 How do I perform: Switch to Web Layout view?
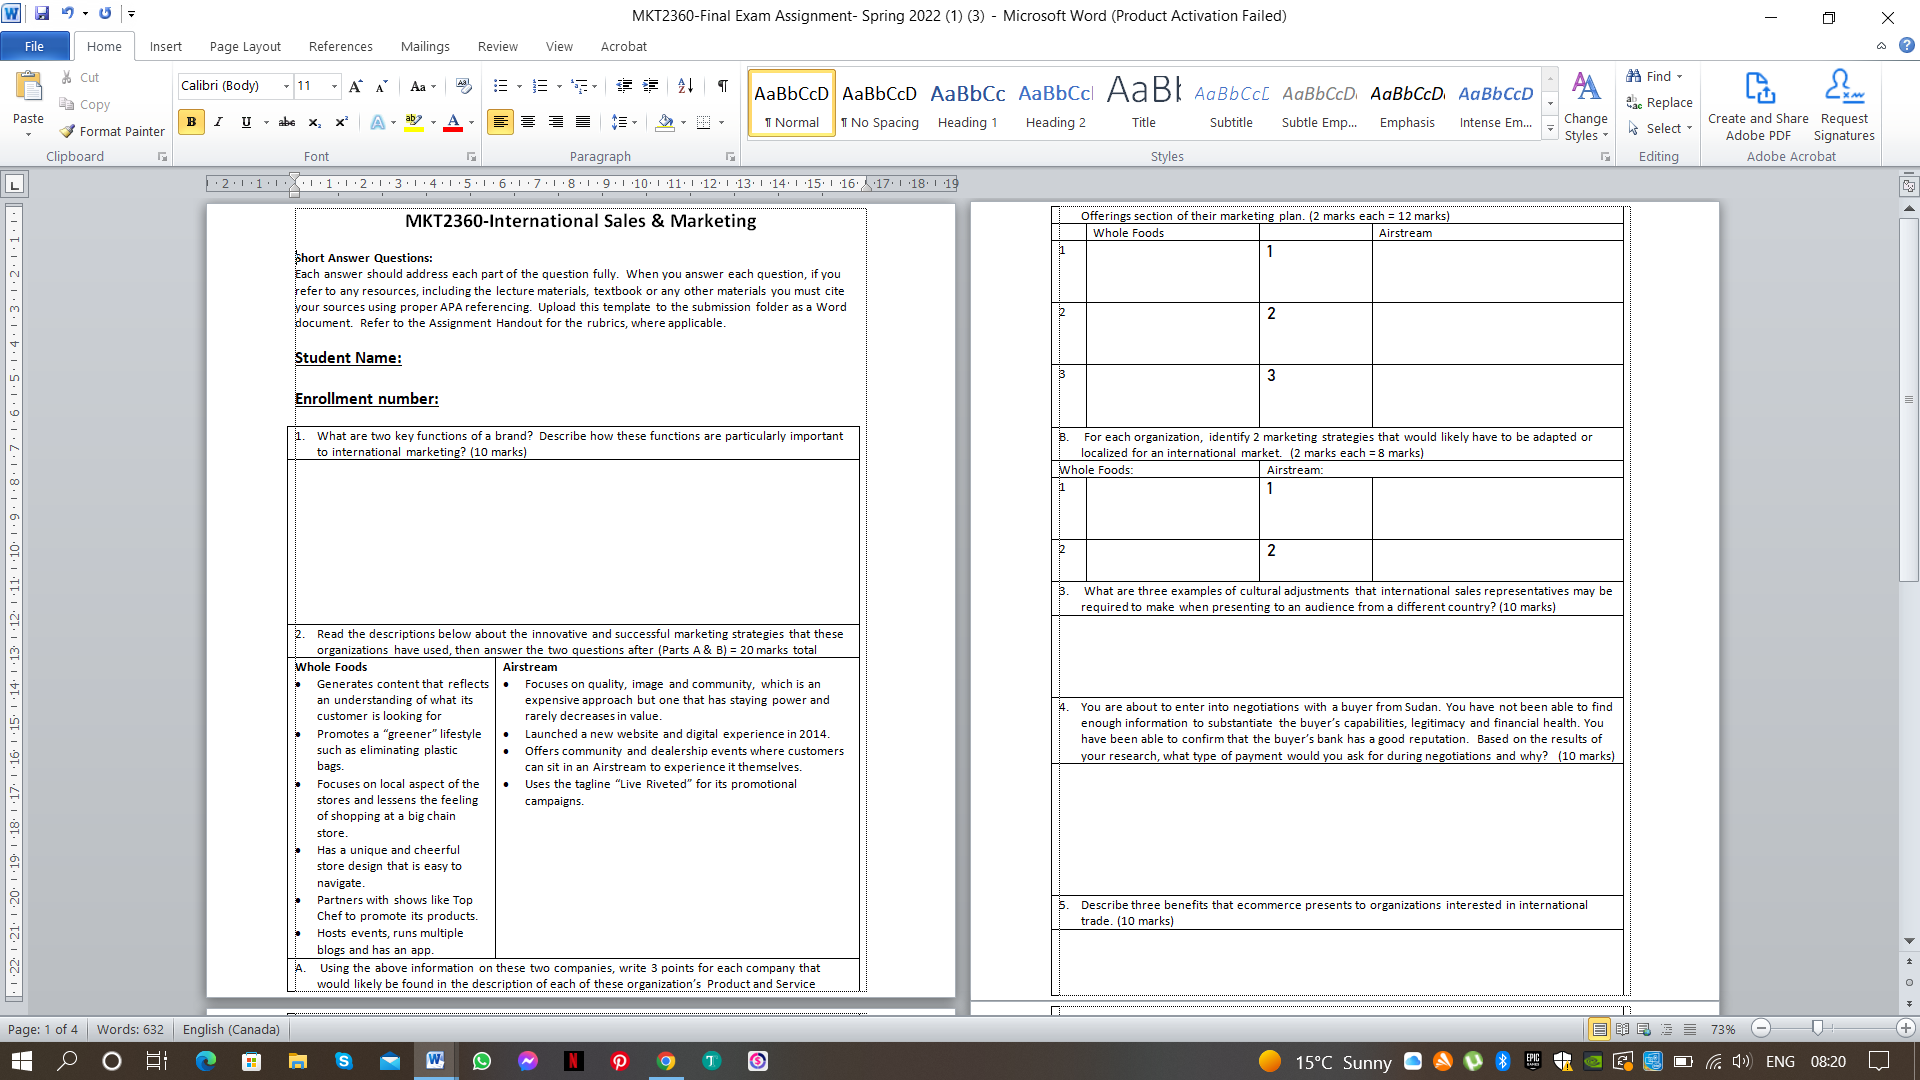coord(1644,1029)
